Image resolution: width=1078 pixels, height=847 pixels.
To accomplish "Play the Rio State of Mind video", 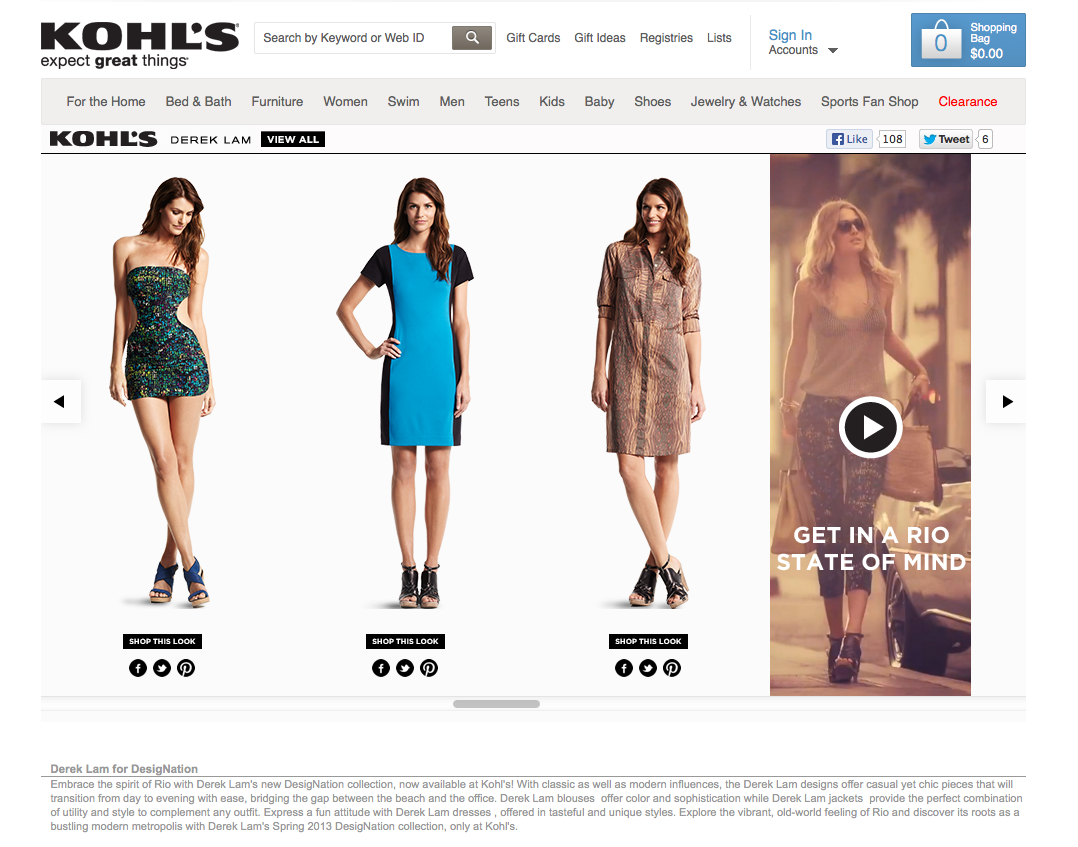I will (870, 427).
